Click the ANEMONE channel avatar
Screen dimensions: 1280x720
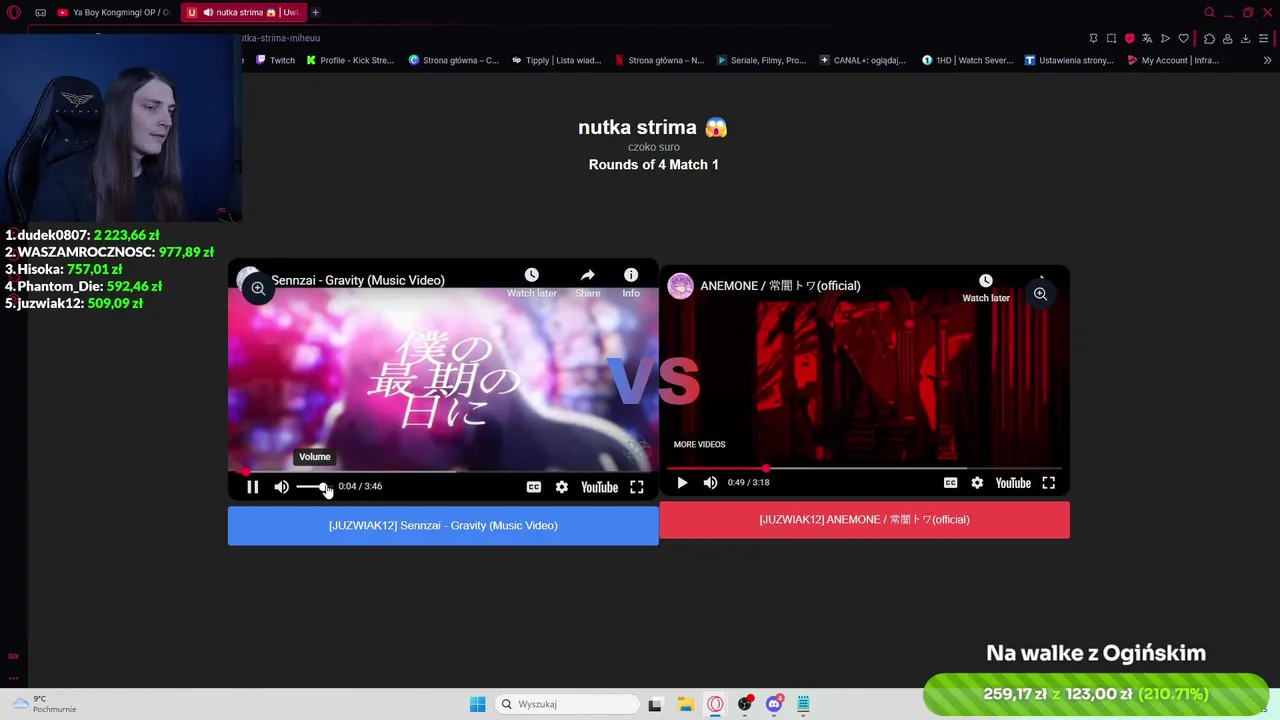pyautogui.click(x=680, y=286)
